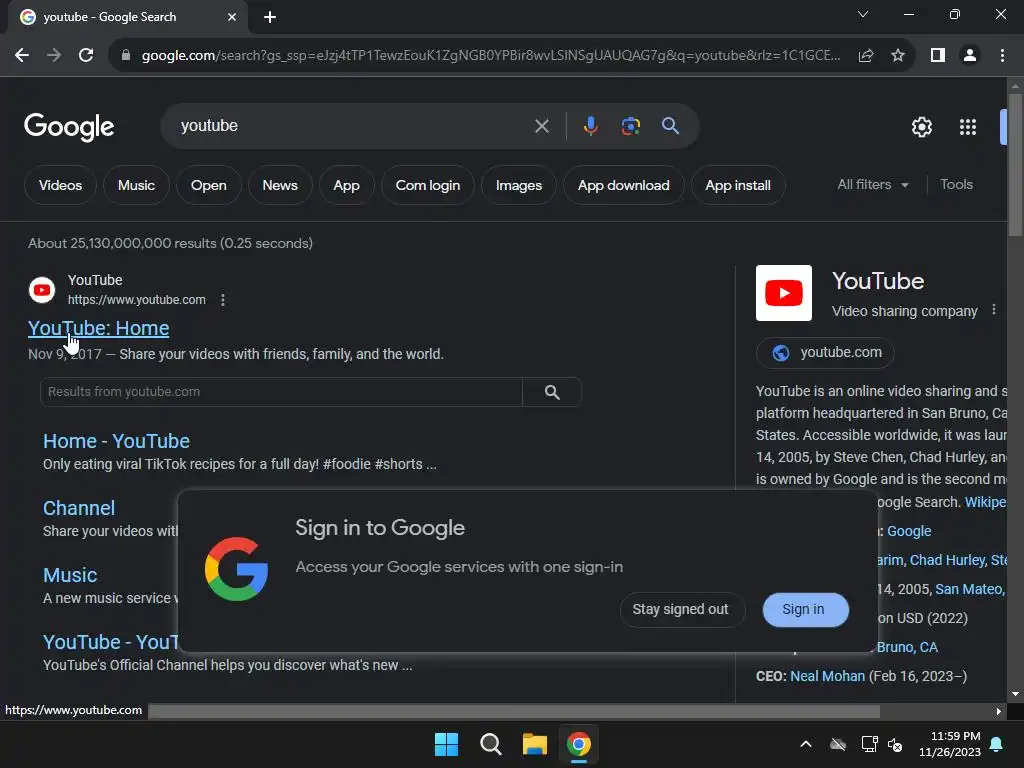Image resolution: width=1024 pixels, height=768 pixels.
Task: Click the Results from youtube.com search field
Action: pos(281,392)
